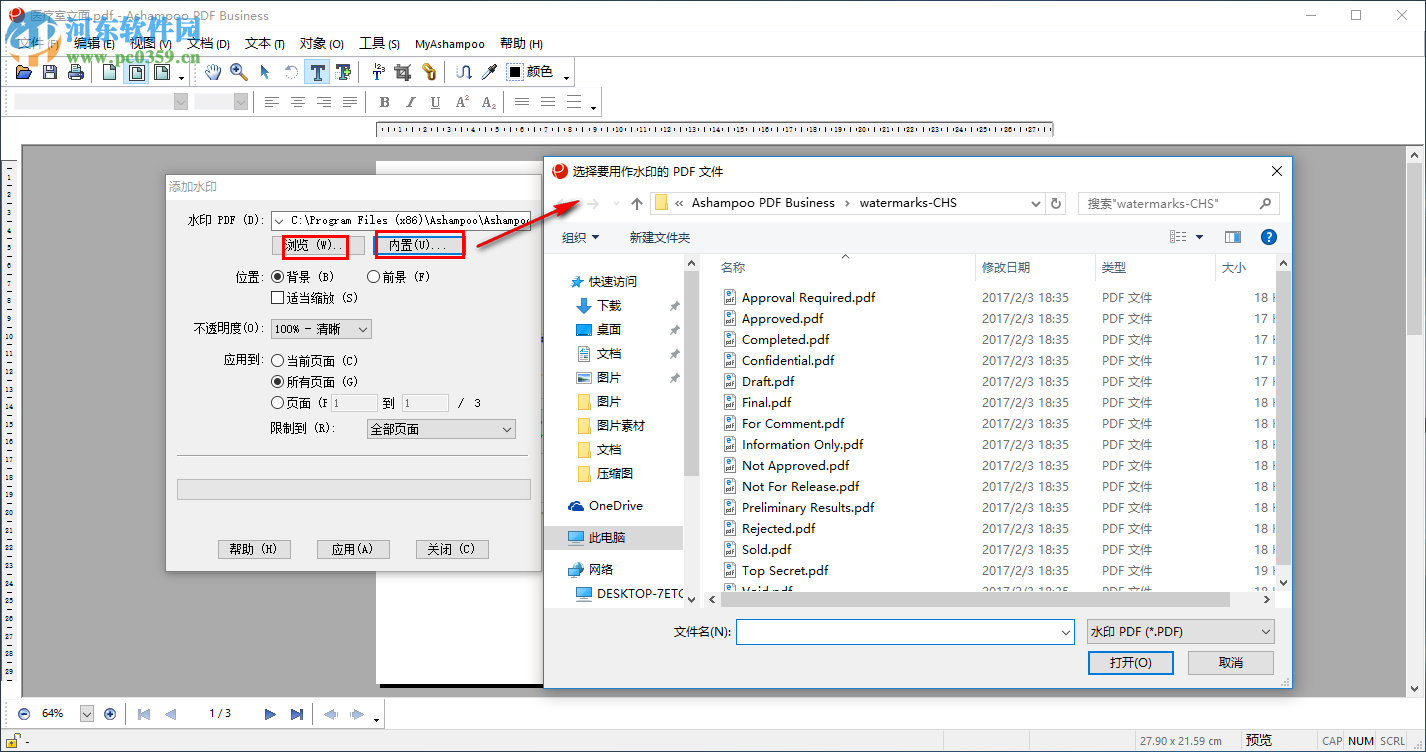Open 限制到 全部页面 dropdown
The height and width of the screenshot is (752, 1426).
(x=441, y=429)
